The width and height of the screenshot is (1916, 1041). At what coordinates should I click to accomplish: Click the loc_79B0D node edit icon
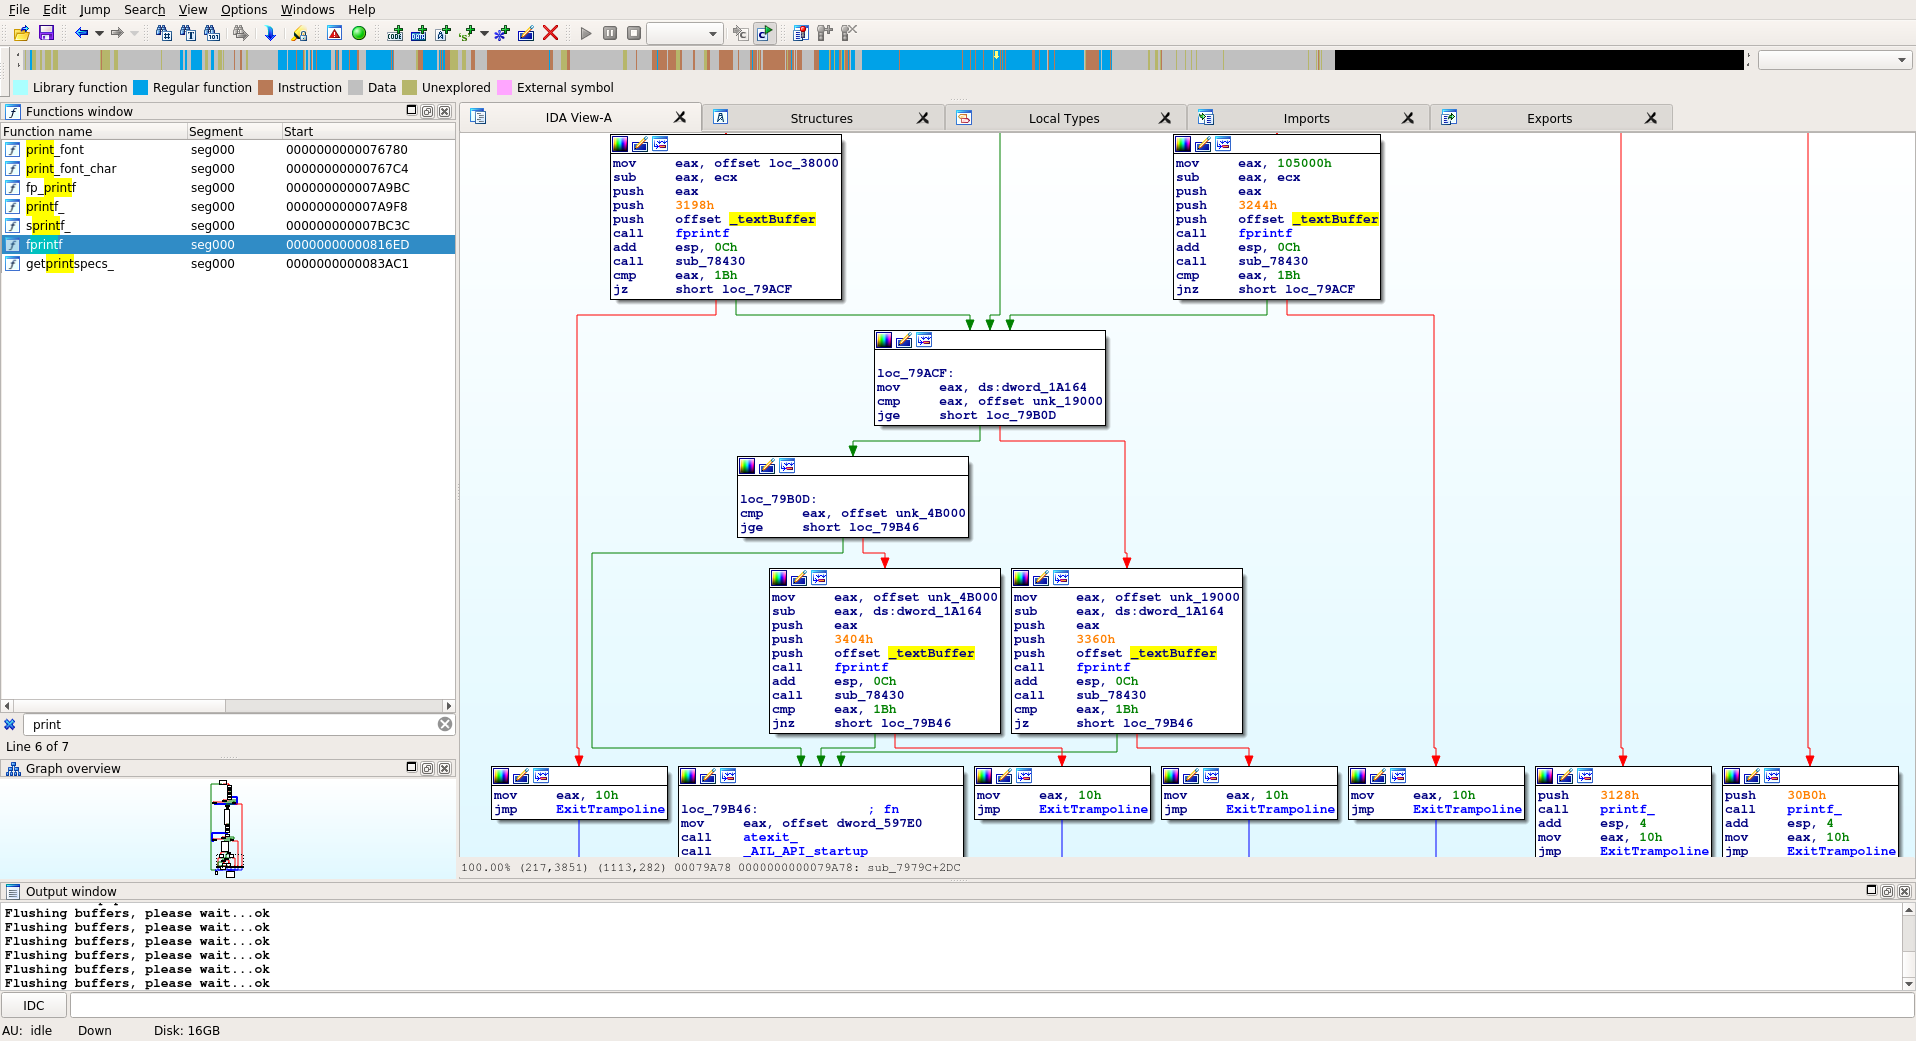(x=767, y=466)
